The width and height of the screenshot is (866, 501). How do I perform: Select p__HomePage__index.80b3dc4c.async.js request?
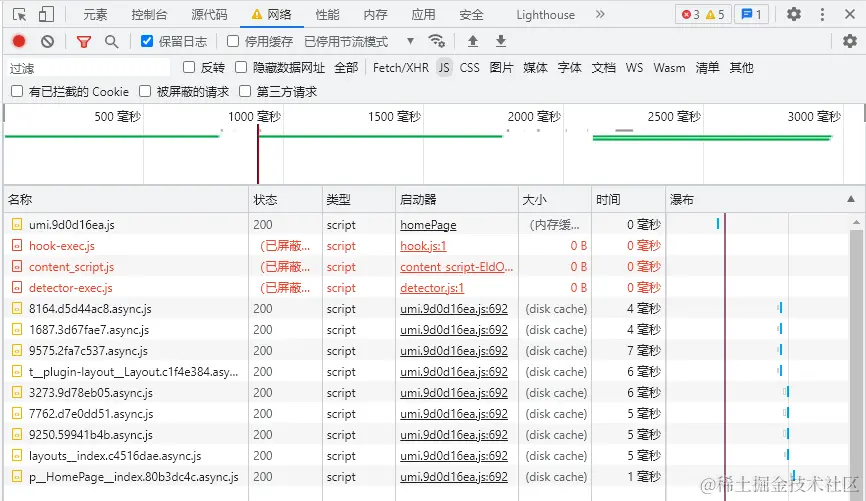(x=134, y=477)
